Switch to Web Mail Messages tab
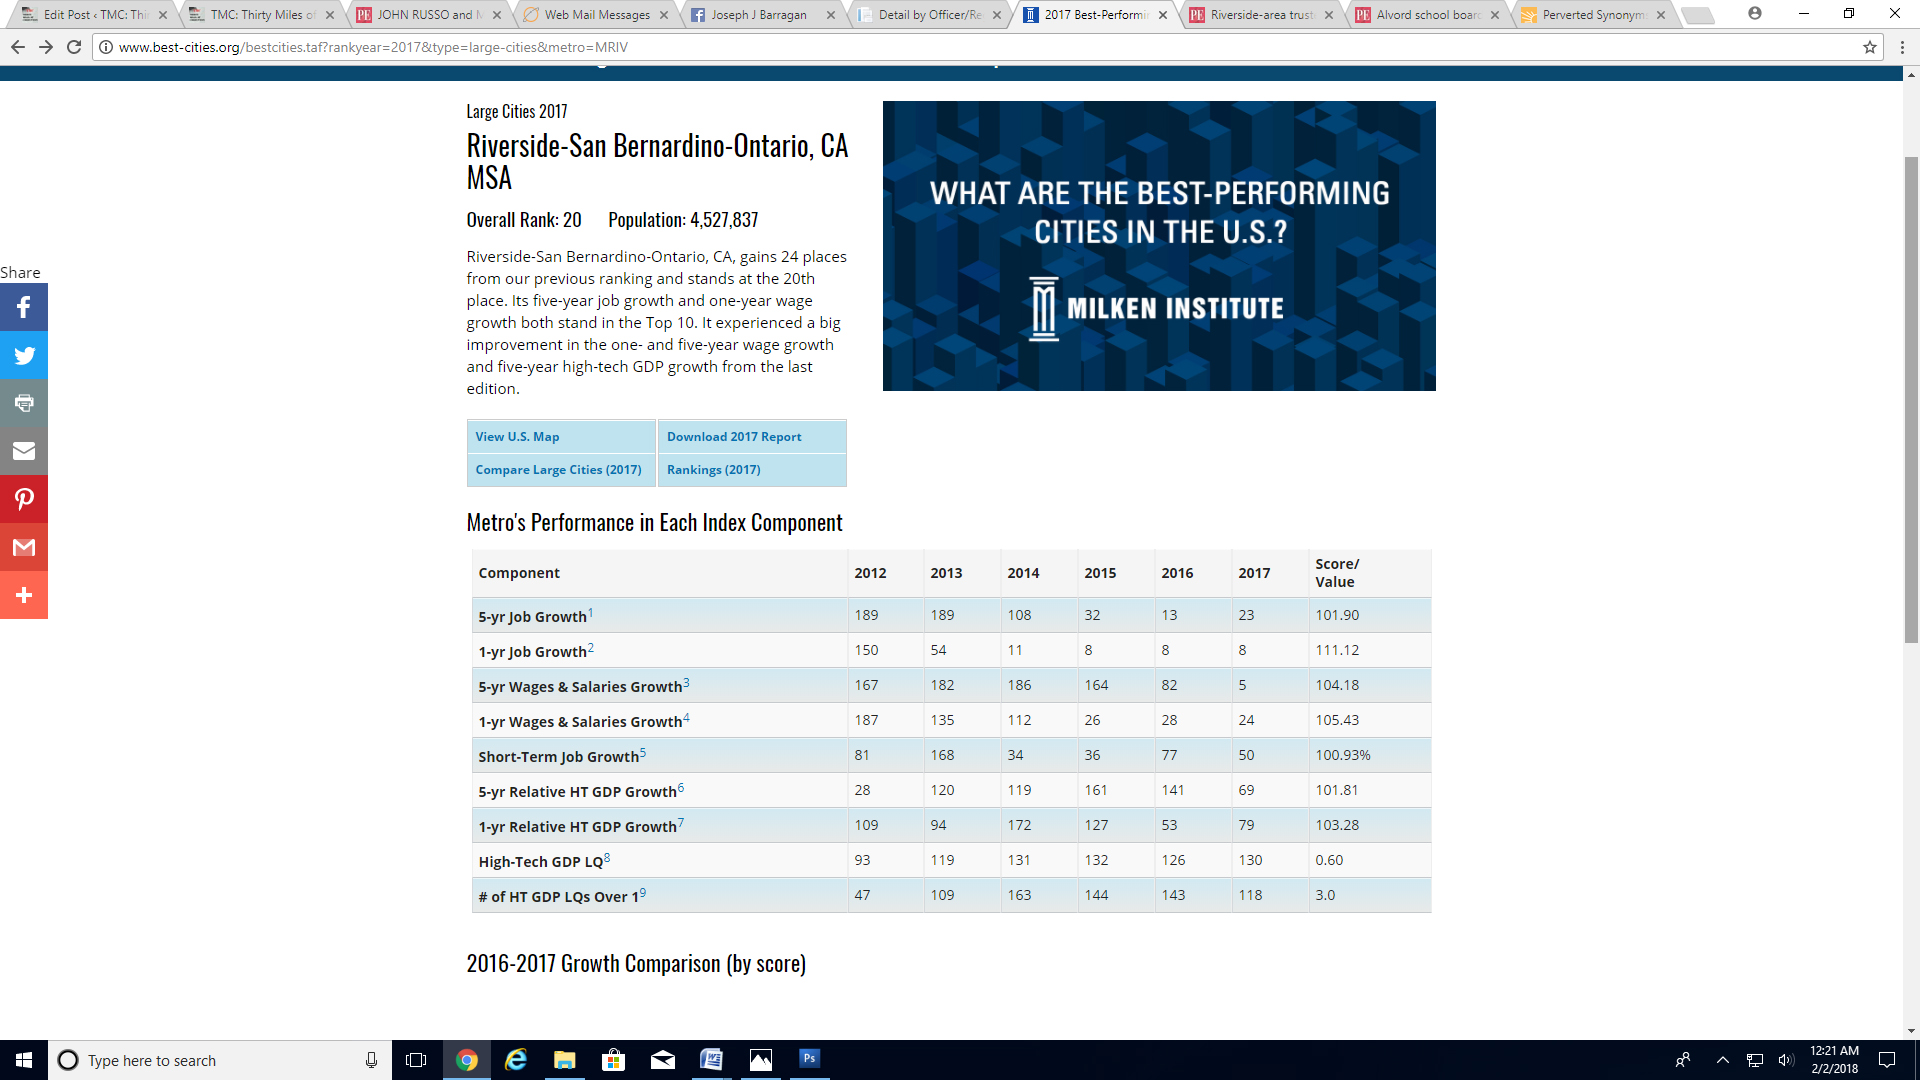 (x=596, y=15)
